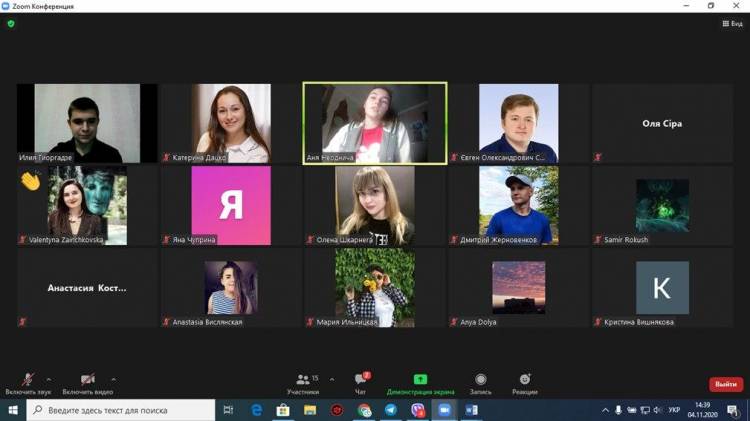
Task: Open the Вид view layout menu
Action: click(x=731, y=24)
